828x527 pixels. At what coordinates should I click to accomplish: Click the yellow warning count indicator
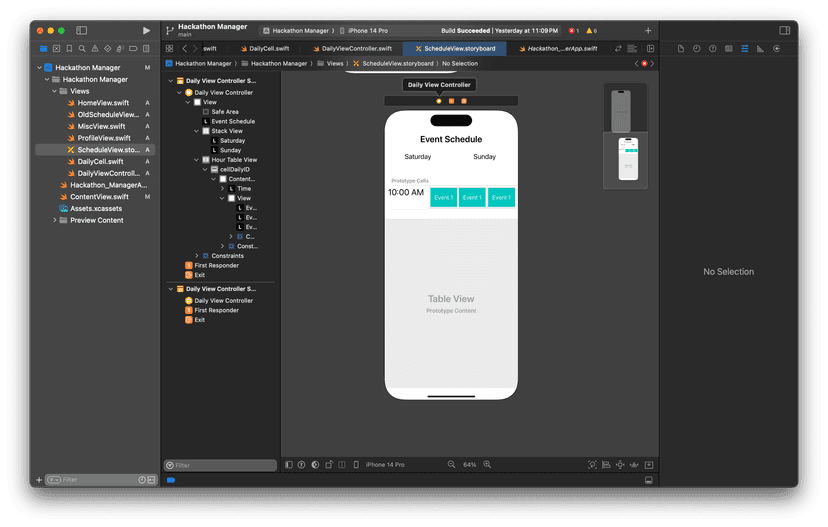(591, 31)
